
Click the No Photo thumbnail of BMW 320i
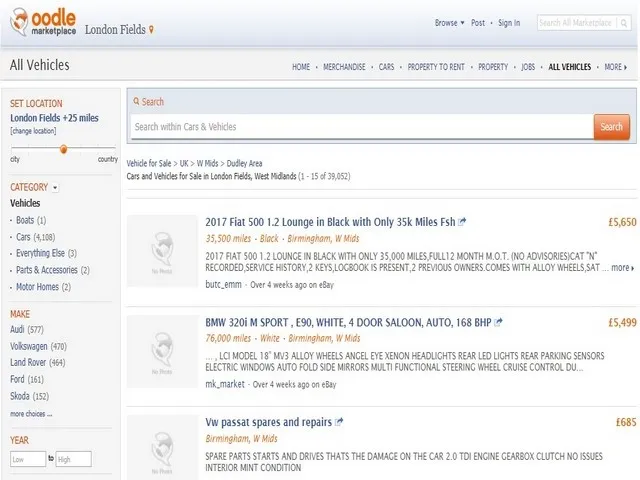[162, 351]
